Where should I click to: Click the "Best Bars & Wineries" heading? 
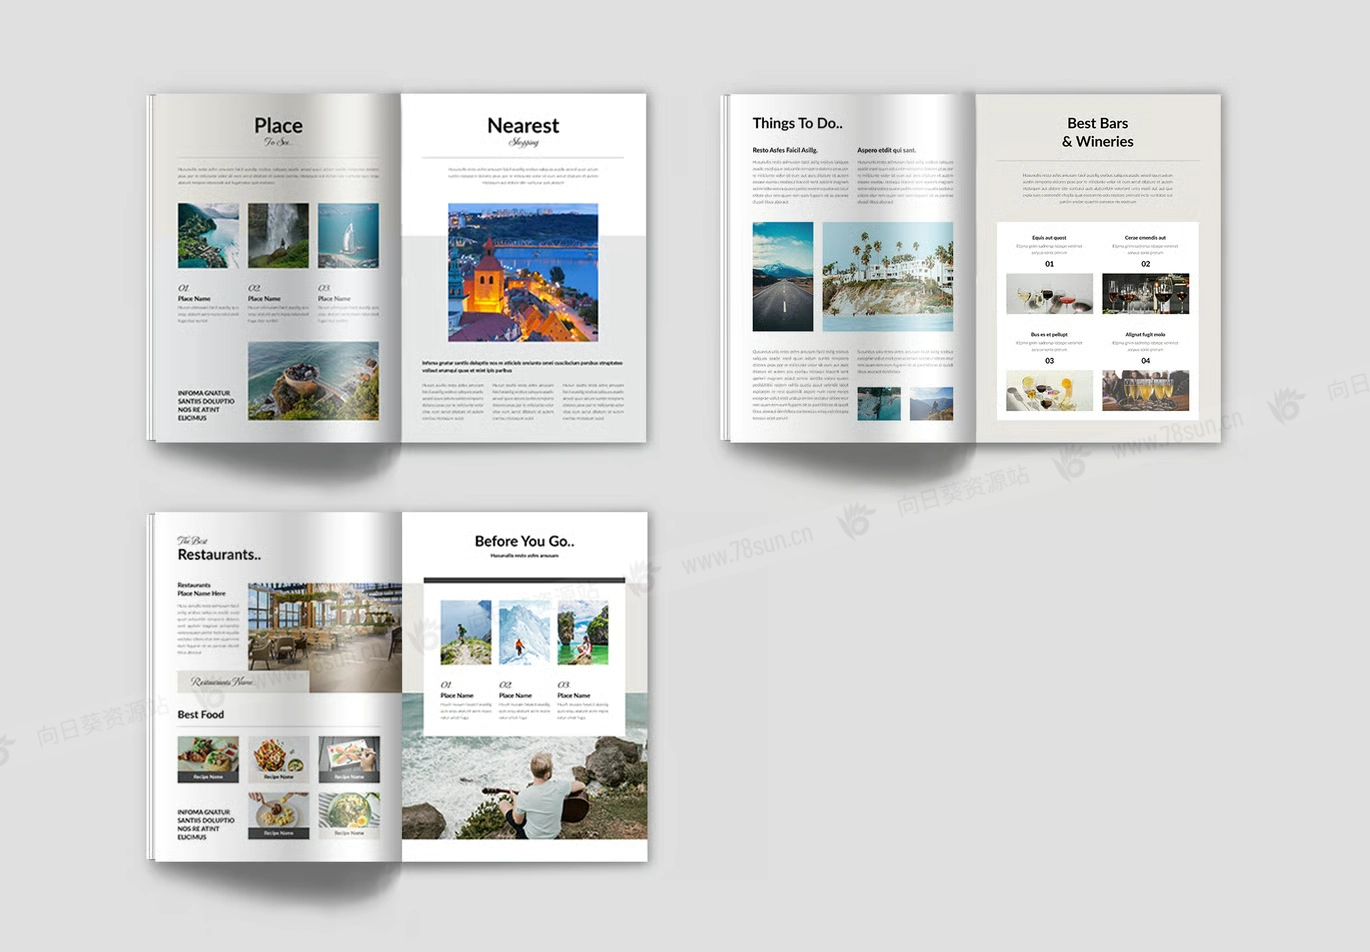(1098, 132)
